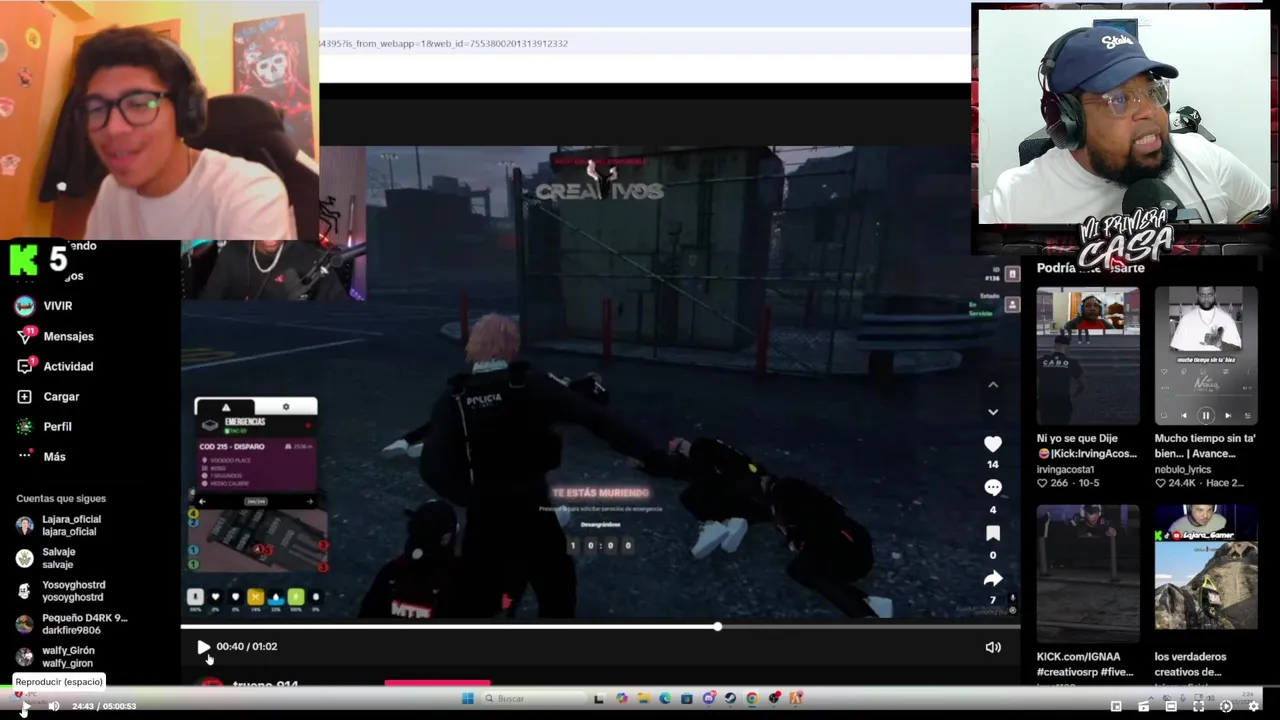Click the 00:40 / 01:02 time label
Screen dimensions: 1280x720
(247, 647)
